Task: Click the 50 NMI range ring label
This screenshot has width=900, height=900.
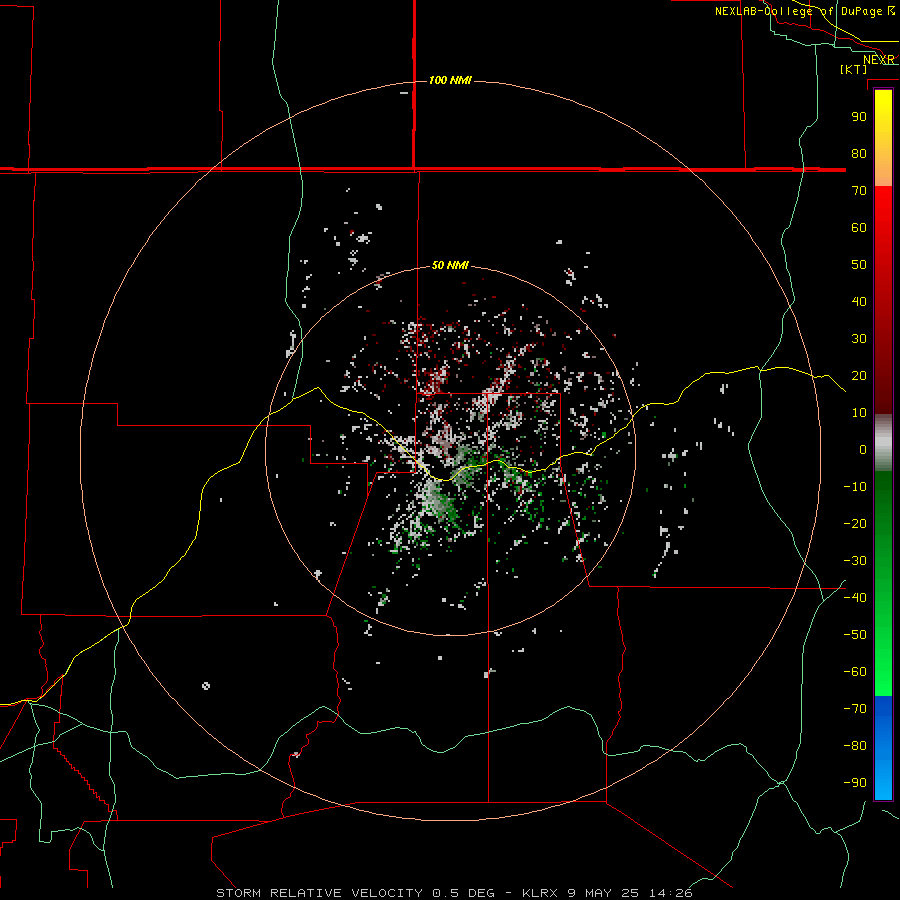Action: point(450,265)
